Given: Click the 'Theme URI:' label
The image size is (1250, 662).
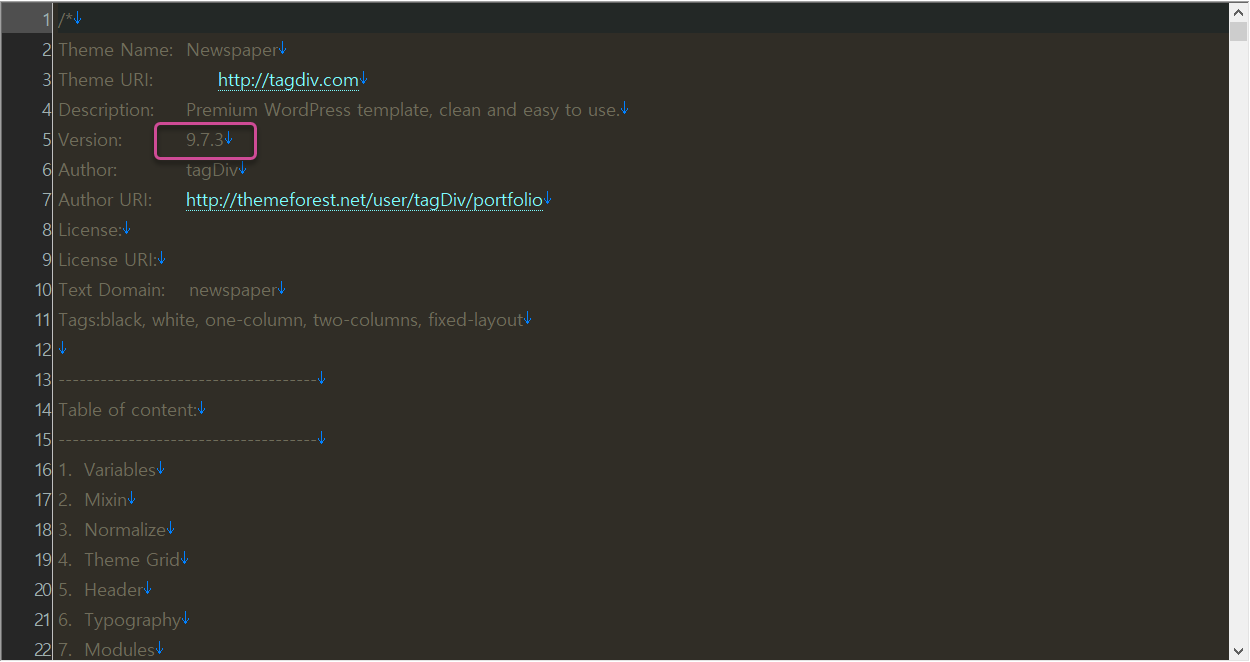Looking at the screenshot, I should point(106,80).
